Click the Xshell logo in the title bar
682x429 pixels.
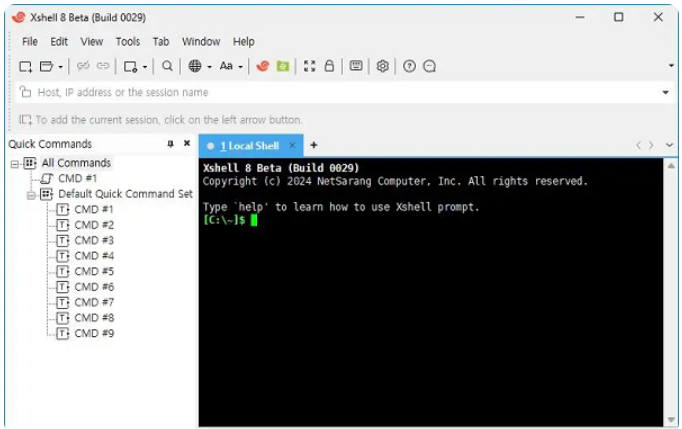[19, 17]
